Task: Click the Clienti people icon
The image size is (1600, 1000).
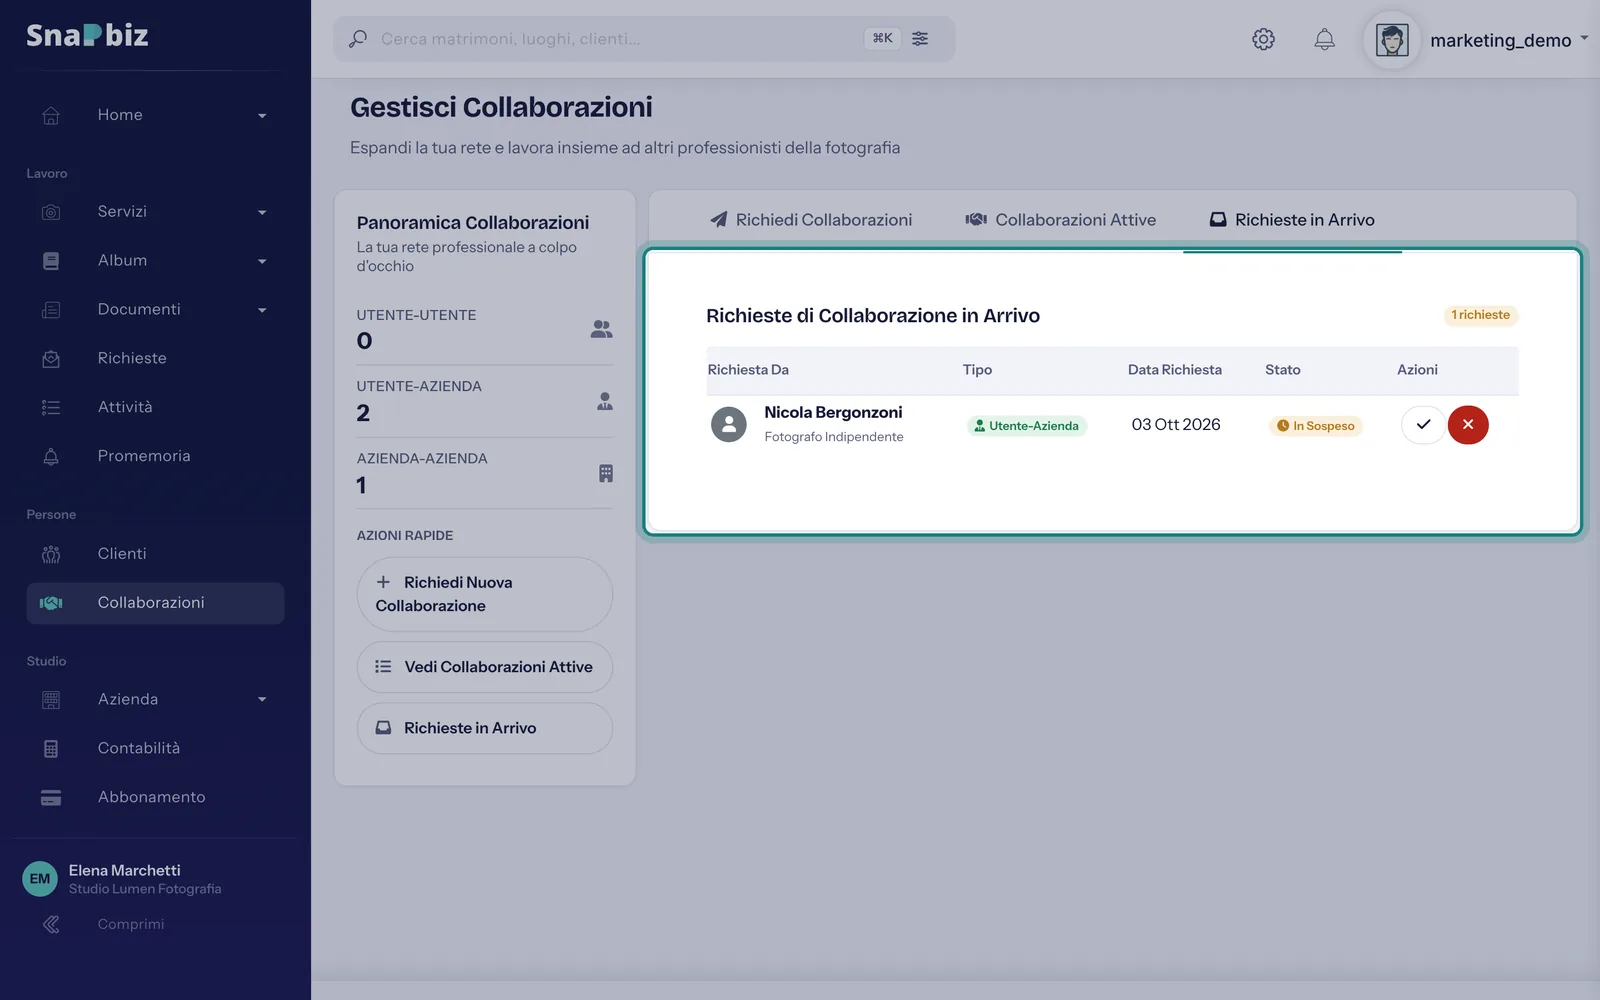Action: (51, 554)
